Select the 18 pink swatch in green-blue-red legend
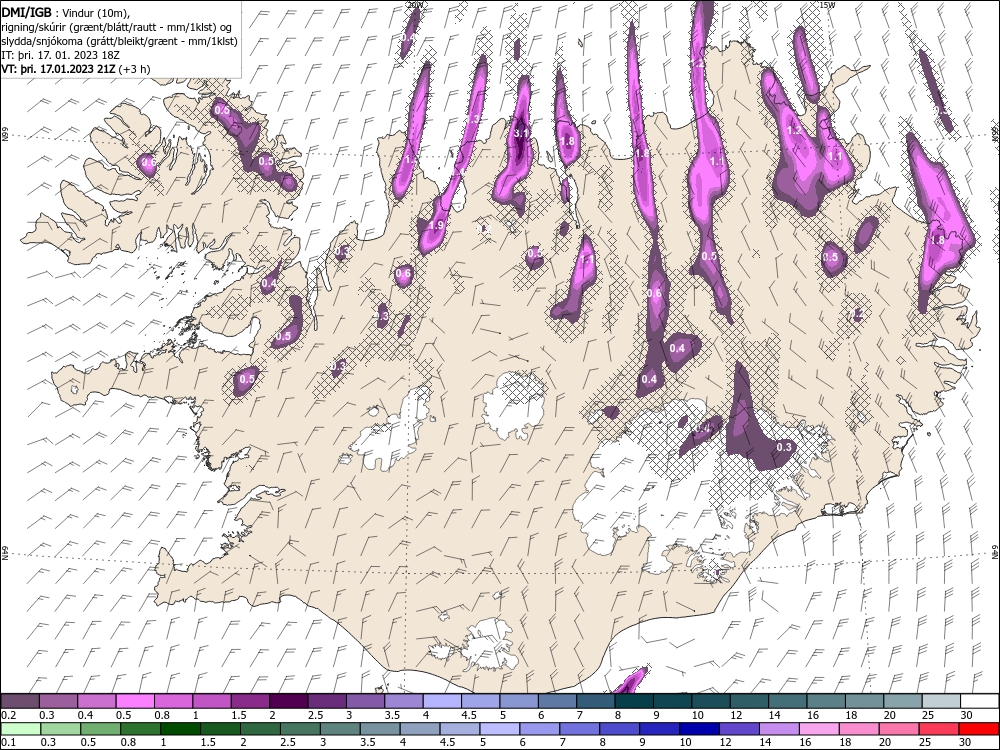The height and width of the screenshot is (750, 1000). coord(859,729)
